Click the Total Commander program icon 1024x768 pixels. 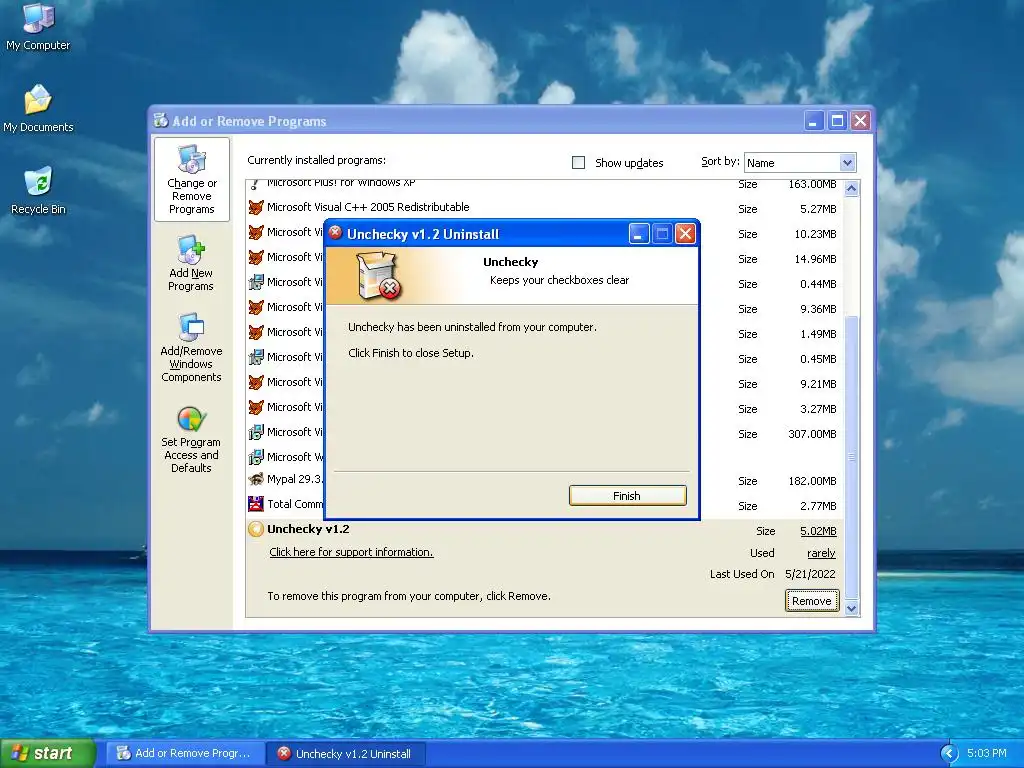click(256, 504)
